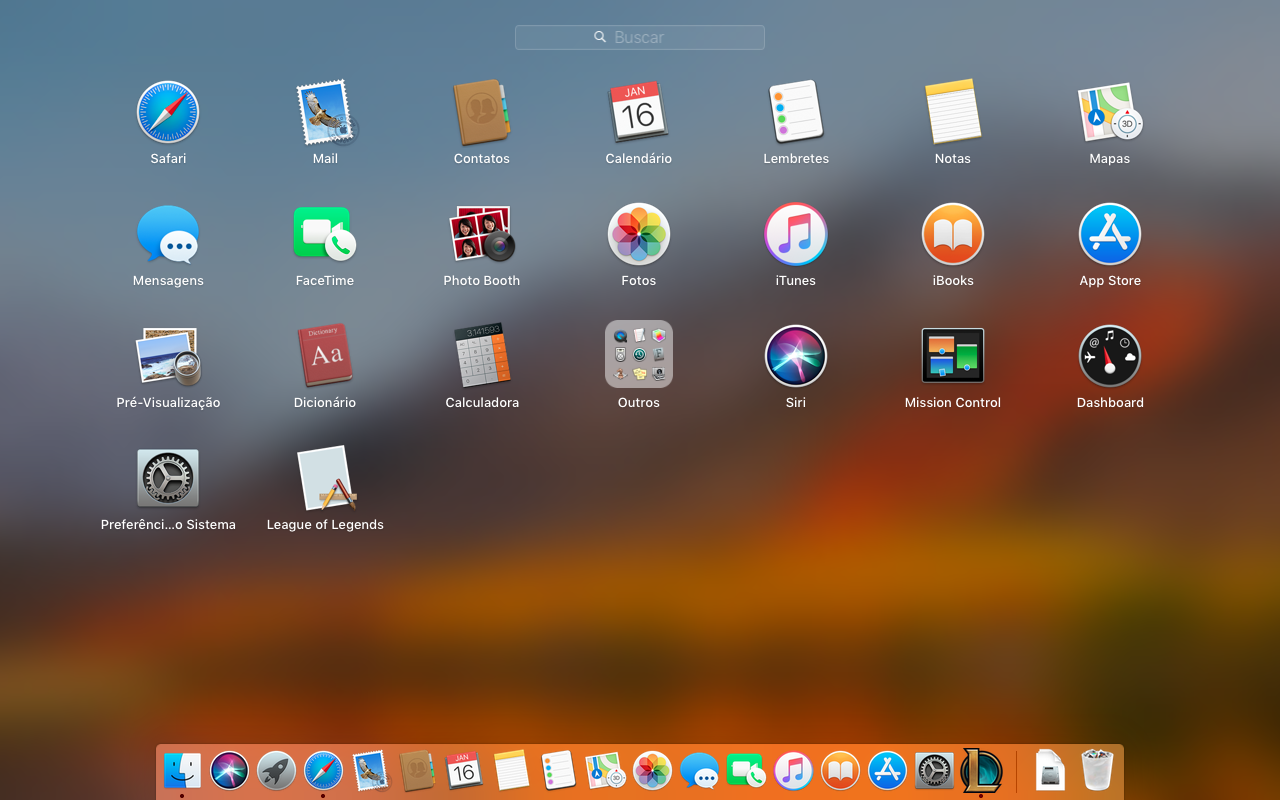
Task: Open Contatos in the Launchpad grid
Action: tap(482, 112)
